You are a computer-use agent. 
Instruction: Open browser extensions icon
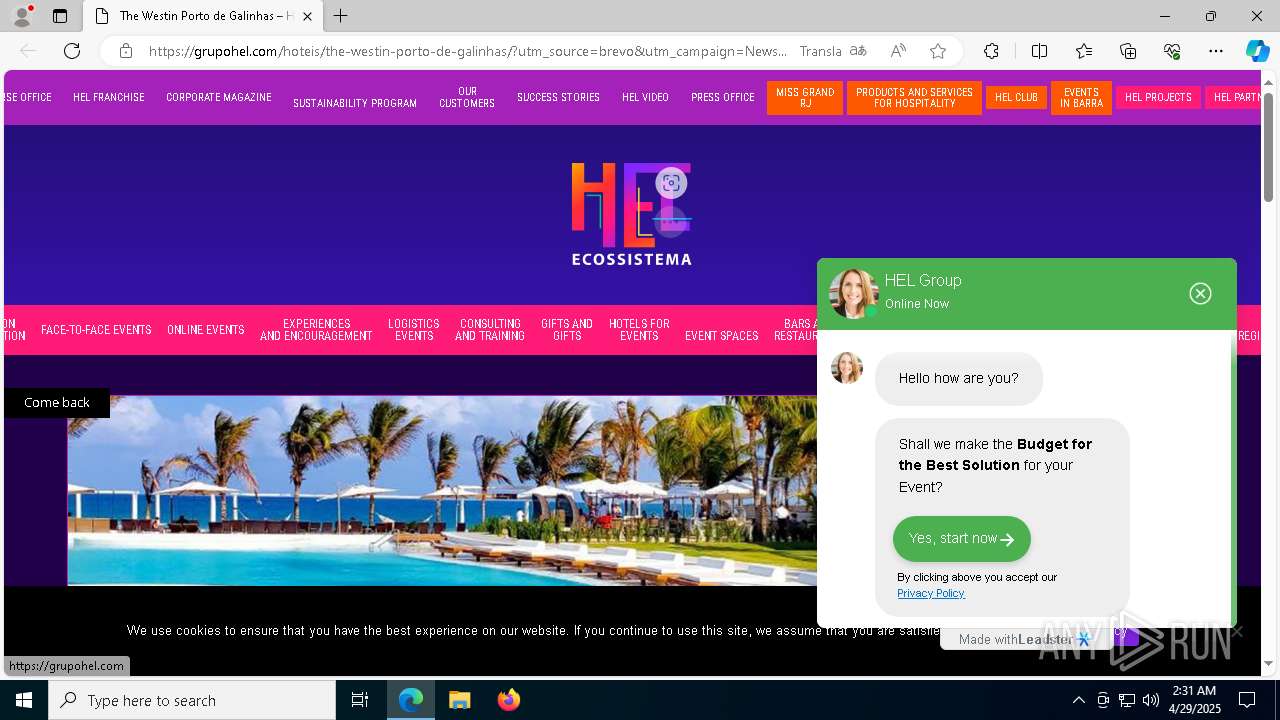click(x=991, y=51)
